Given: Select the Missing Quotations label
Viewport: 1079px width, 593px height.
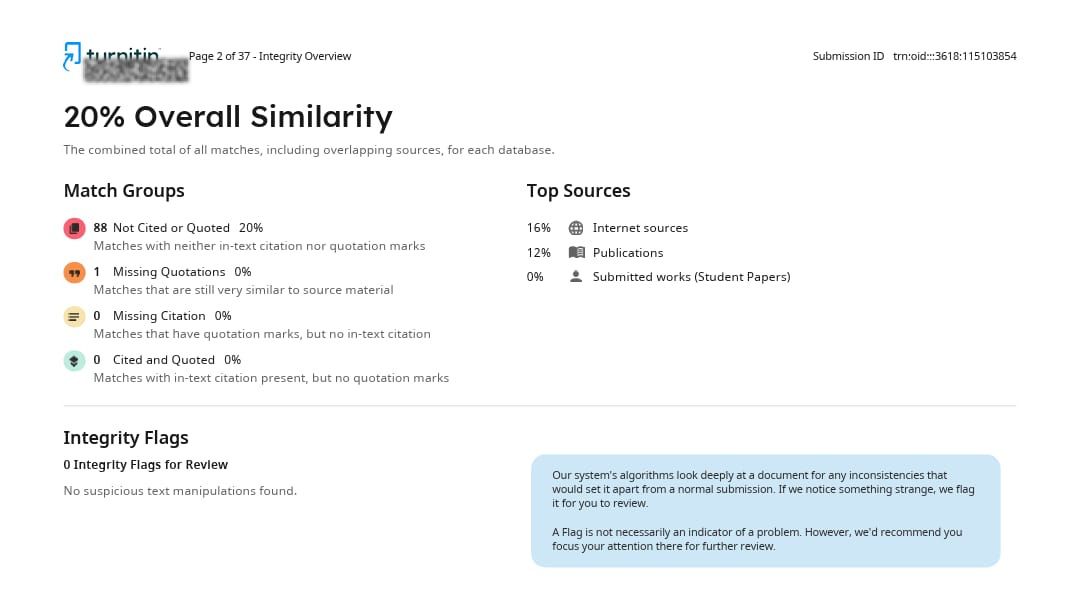Looking at the screenshot, I should pyautogui.click(x=169, y=272).
